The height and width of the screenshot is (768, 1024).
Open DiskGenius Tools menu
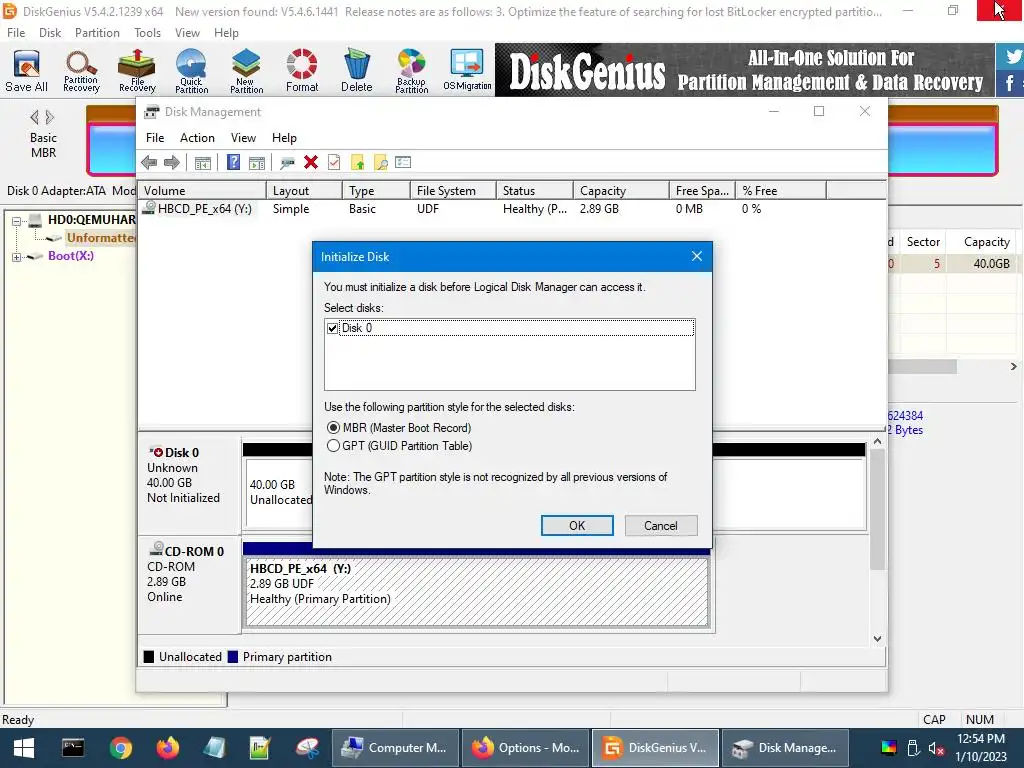point(147,33)
